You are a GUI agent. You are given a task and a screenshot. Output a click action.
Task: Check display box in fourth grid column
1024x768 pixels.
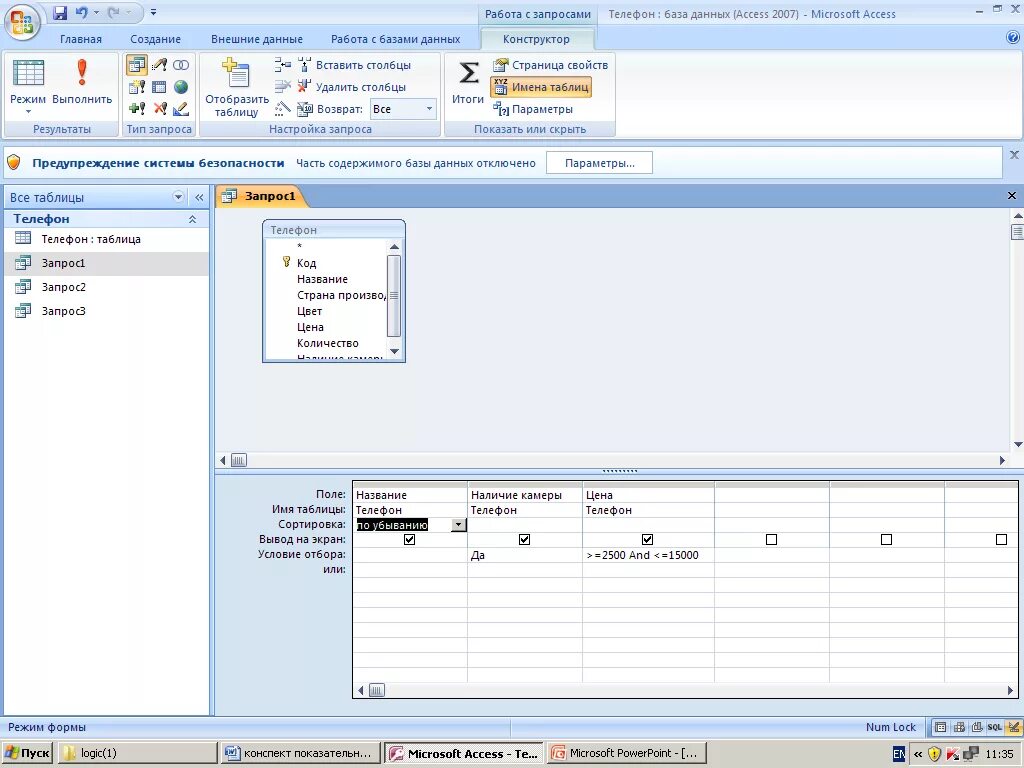[x=771, y=539]
